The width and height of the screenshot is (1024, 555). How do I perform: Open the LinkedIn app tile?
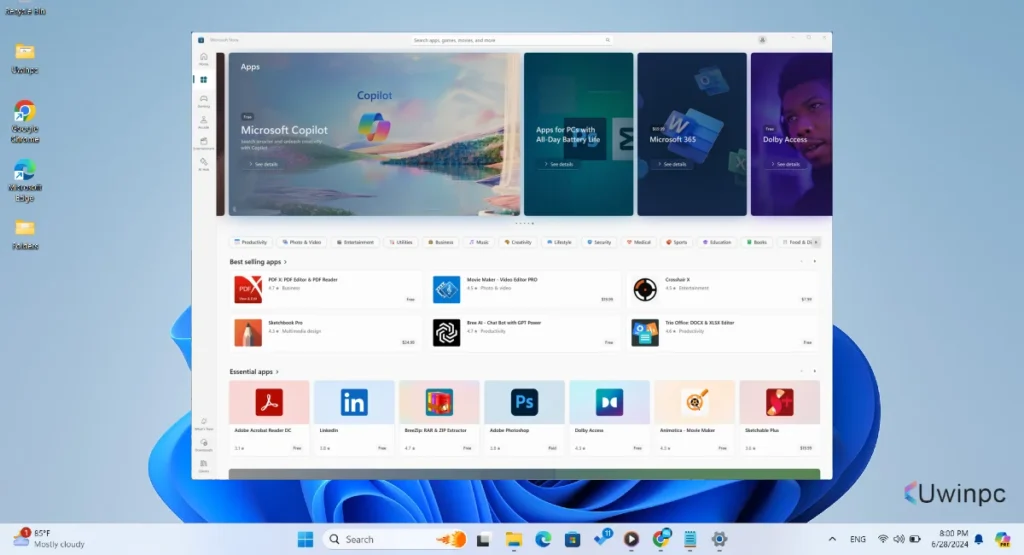click(354, 417)
